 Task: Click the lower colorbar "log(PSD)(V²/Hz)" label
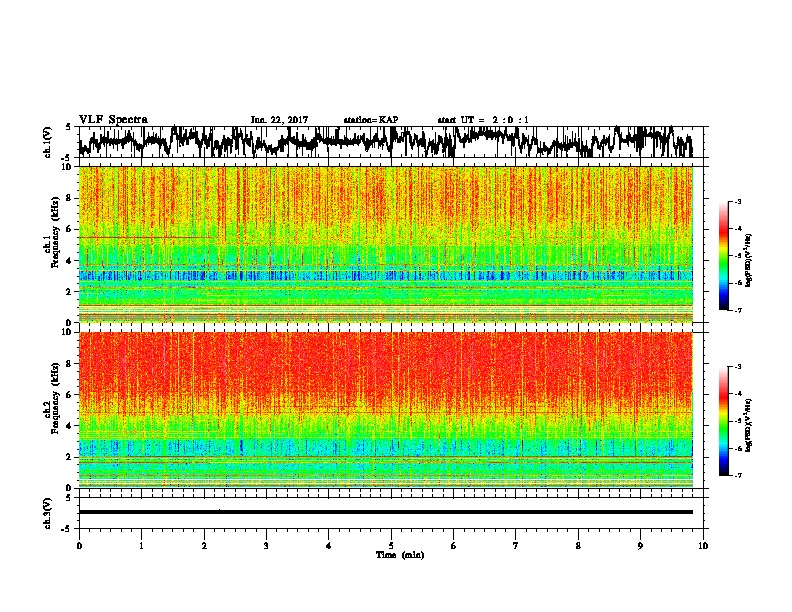click(x=749, y=425)
